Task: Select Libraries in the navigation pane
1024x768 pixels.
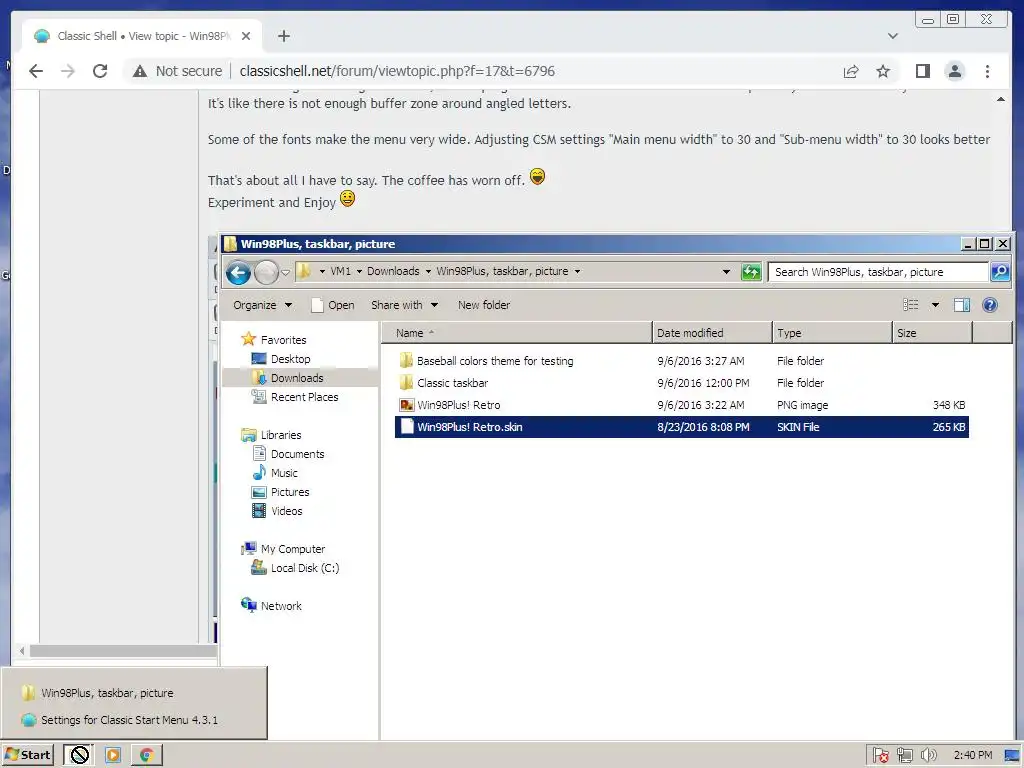Action: tap(281, 435)
